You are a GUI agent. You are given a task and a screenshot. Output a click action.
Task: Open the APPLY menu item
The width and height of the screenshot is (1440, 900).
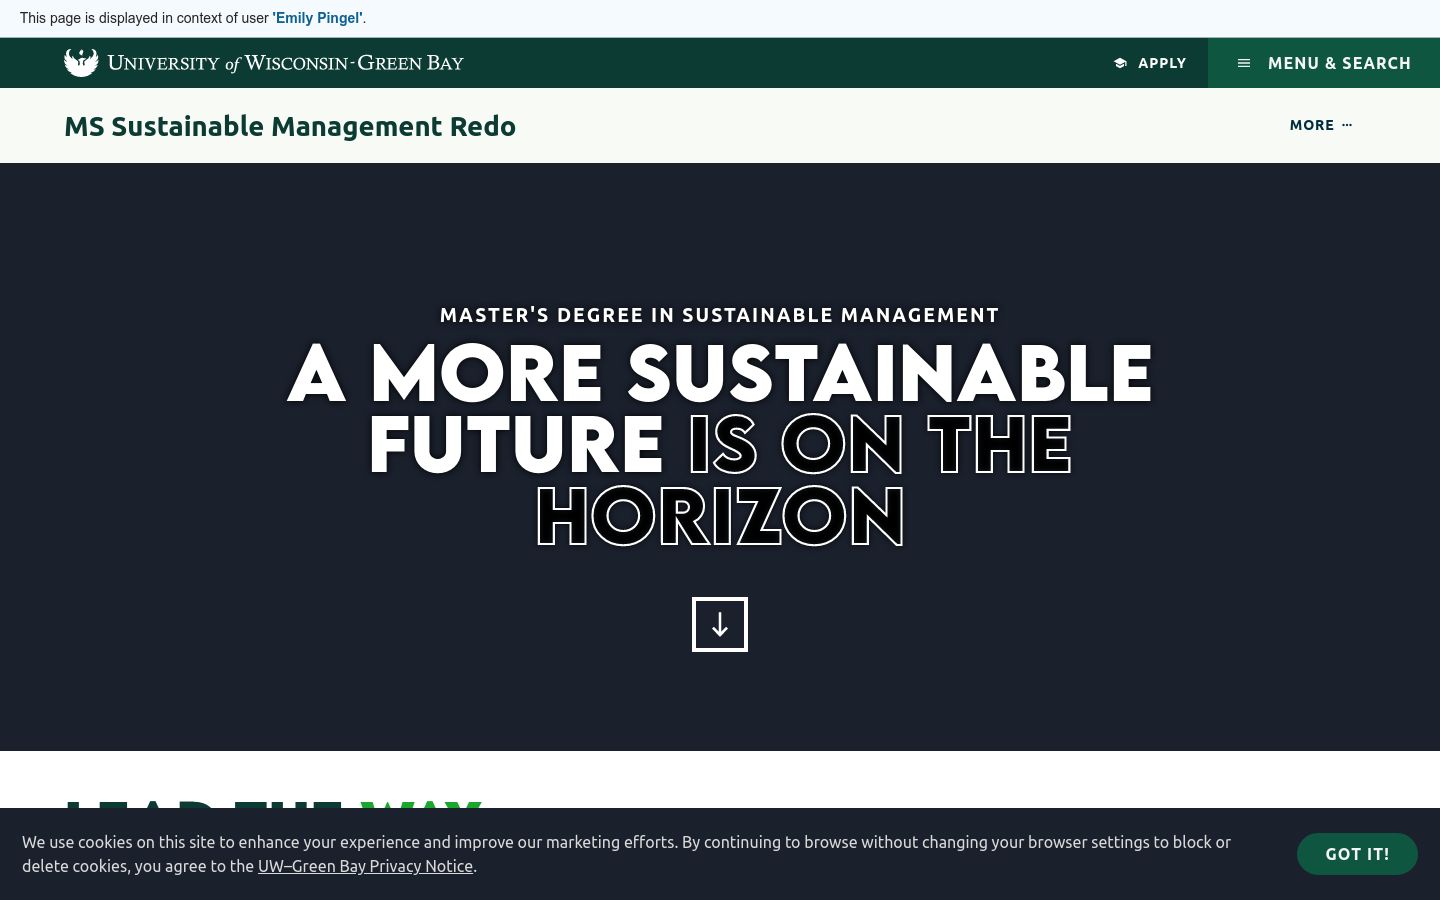[1150, 63]
